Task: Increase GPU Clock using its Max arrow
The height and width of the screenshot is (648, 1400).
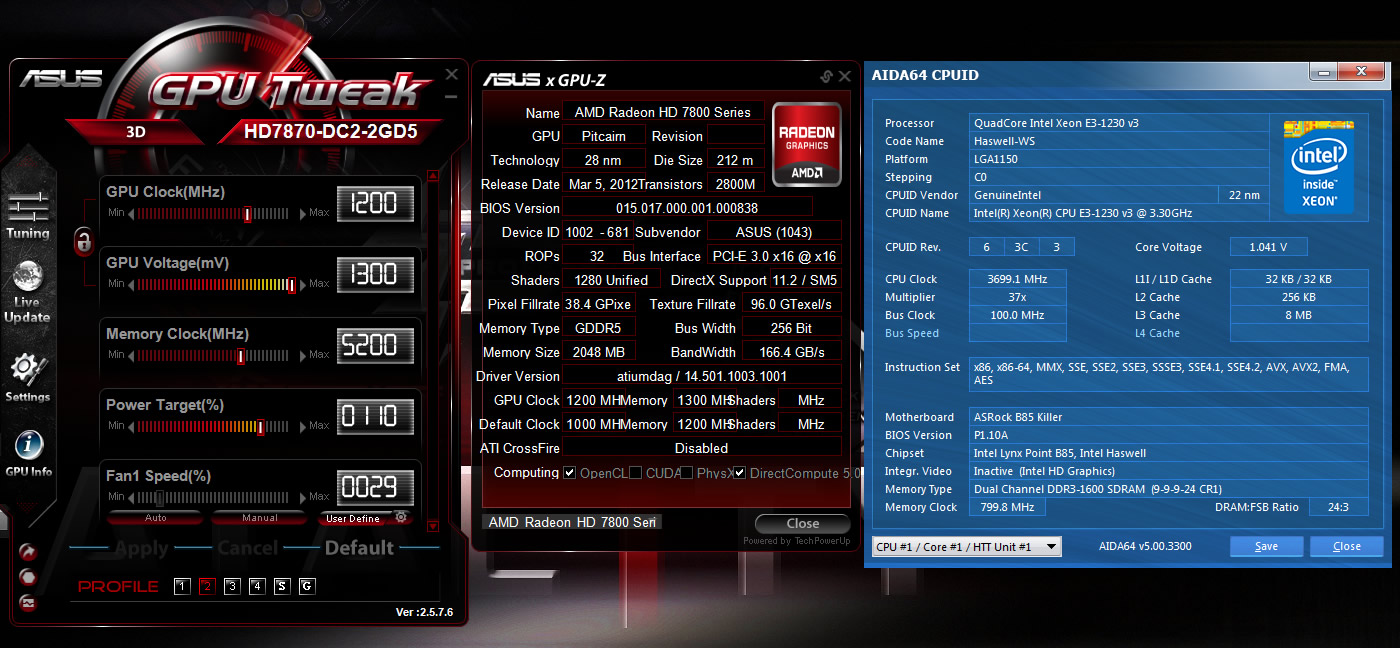Action: point(304,213)
